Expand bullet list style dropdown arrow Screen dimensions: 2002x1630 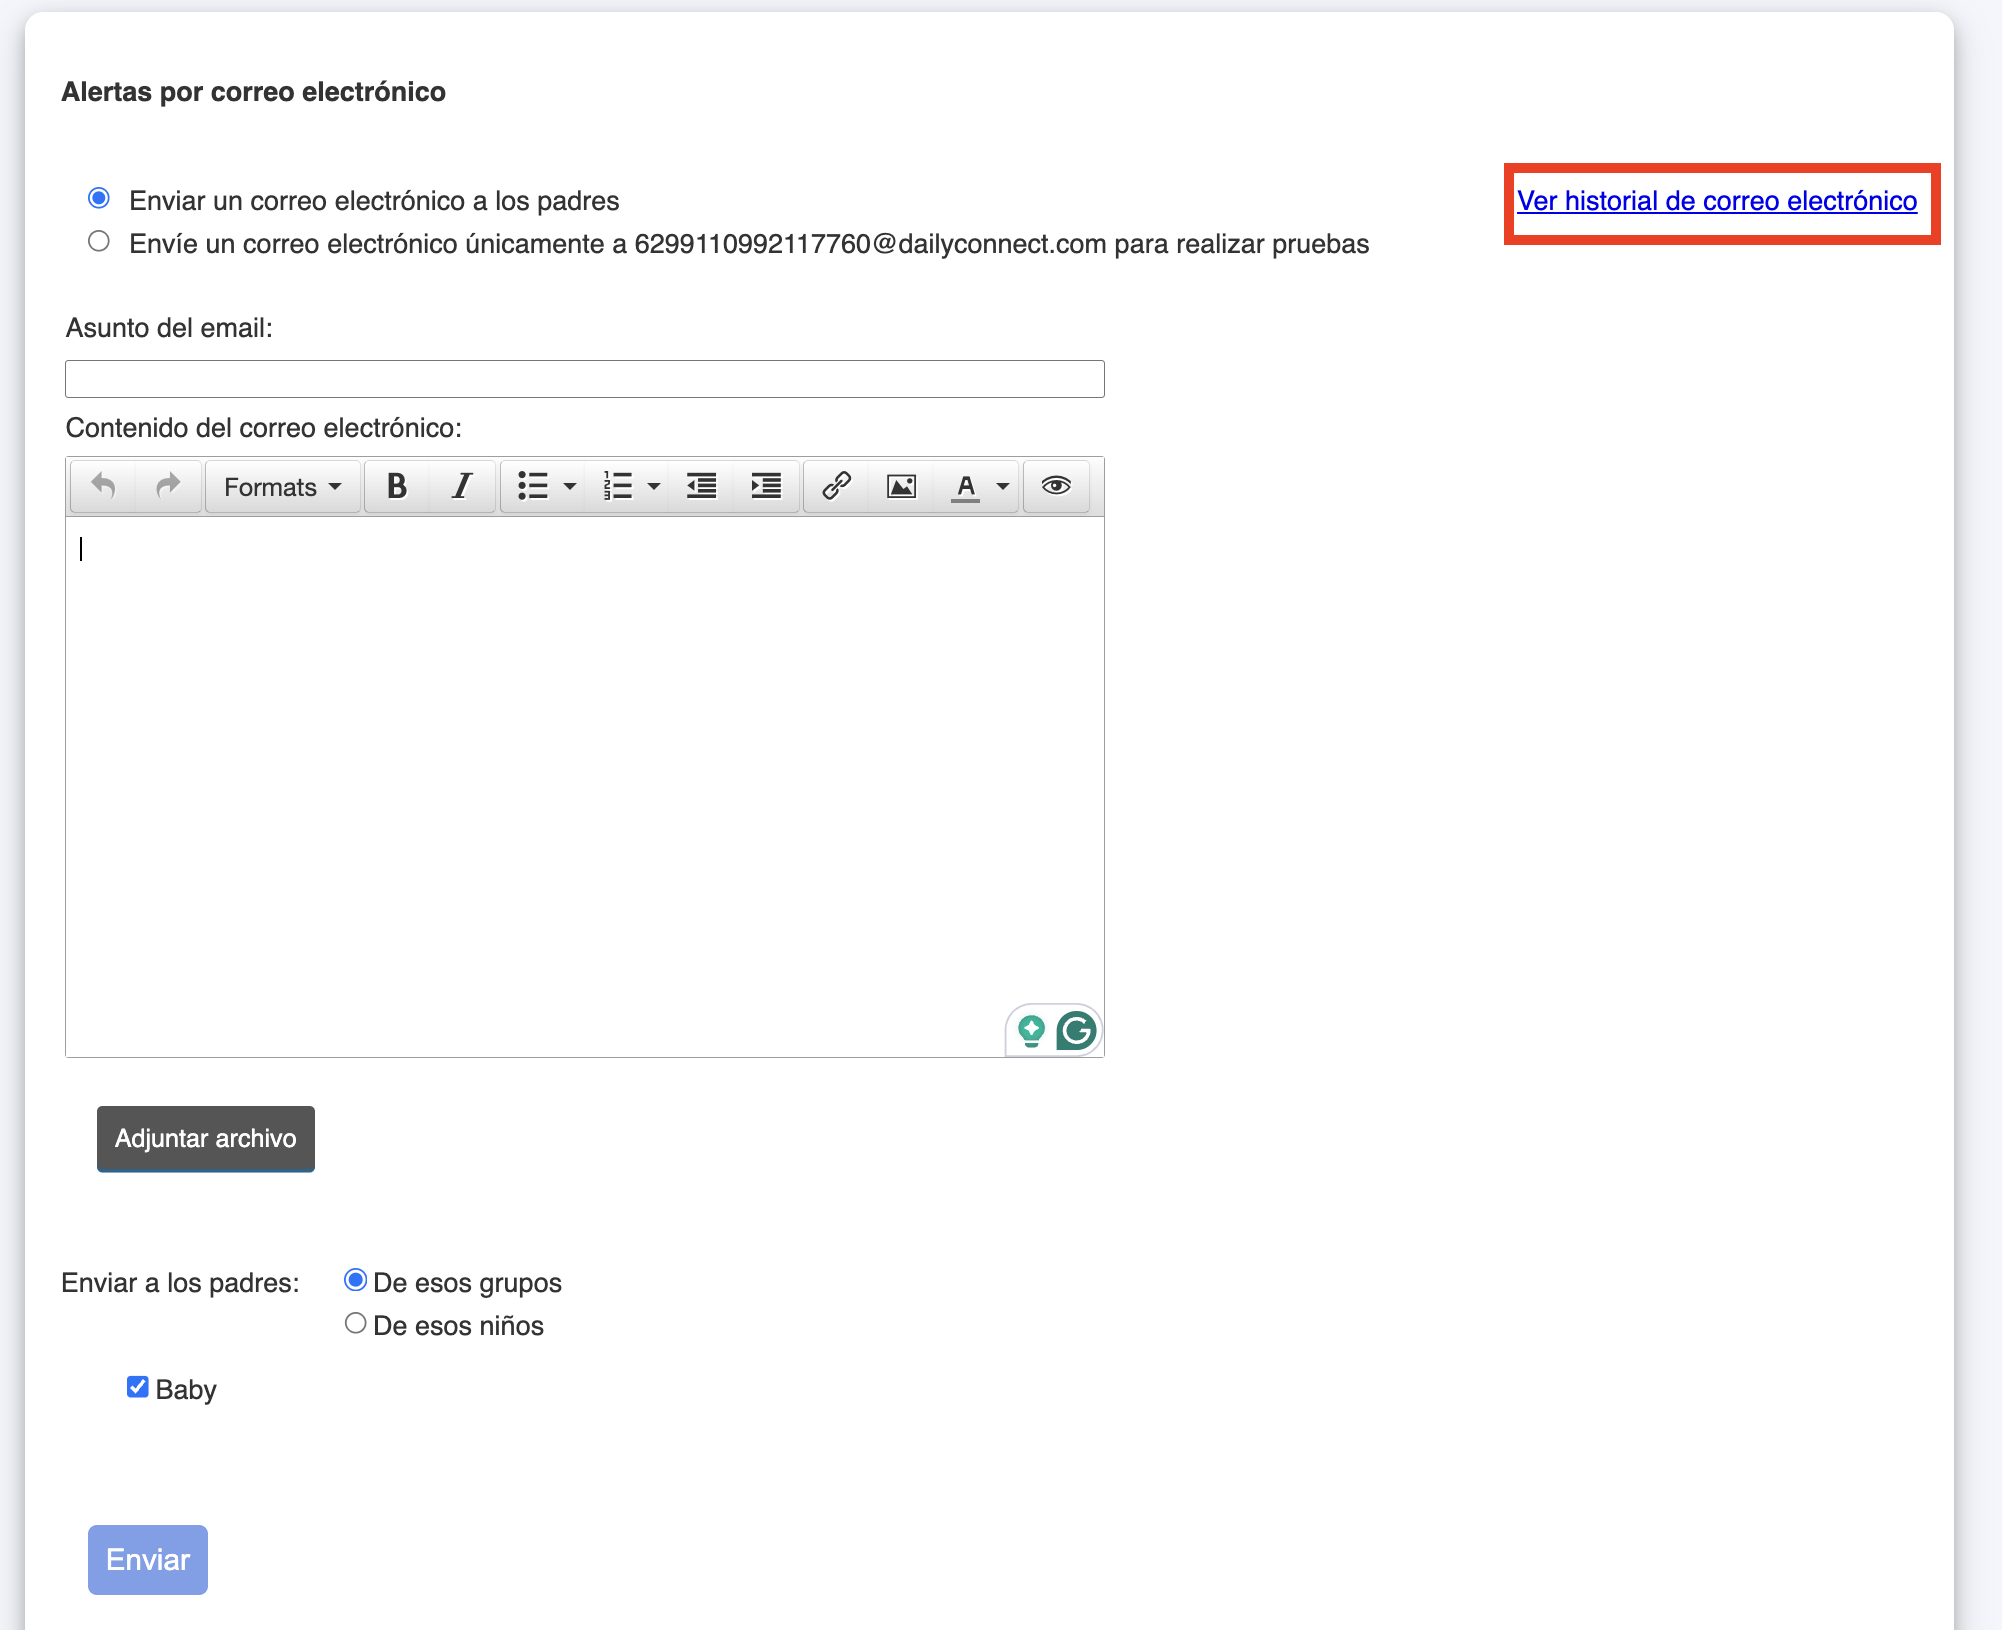570,486
